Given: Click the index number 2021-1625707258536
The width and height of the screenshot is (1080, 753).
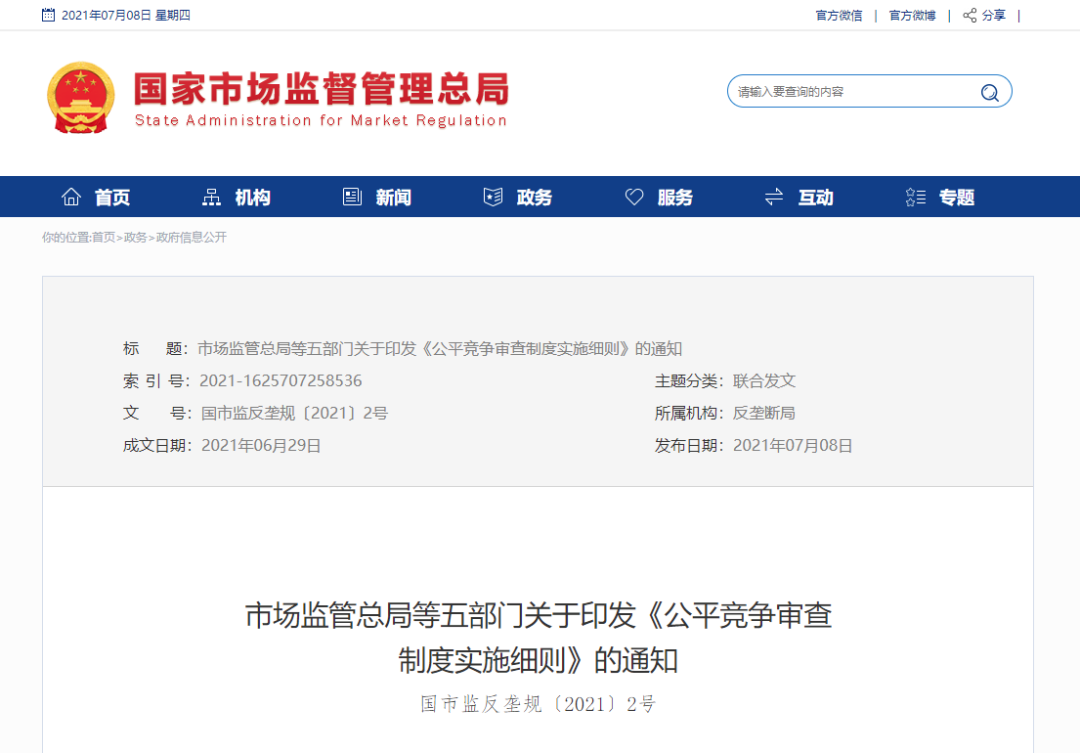Looking at the screenshot, I should (x=280, y=381).
